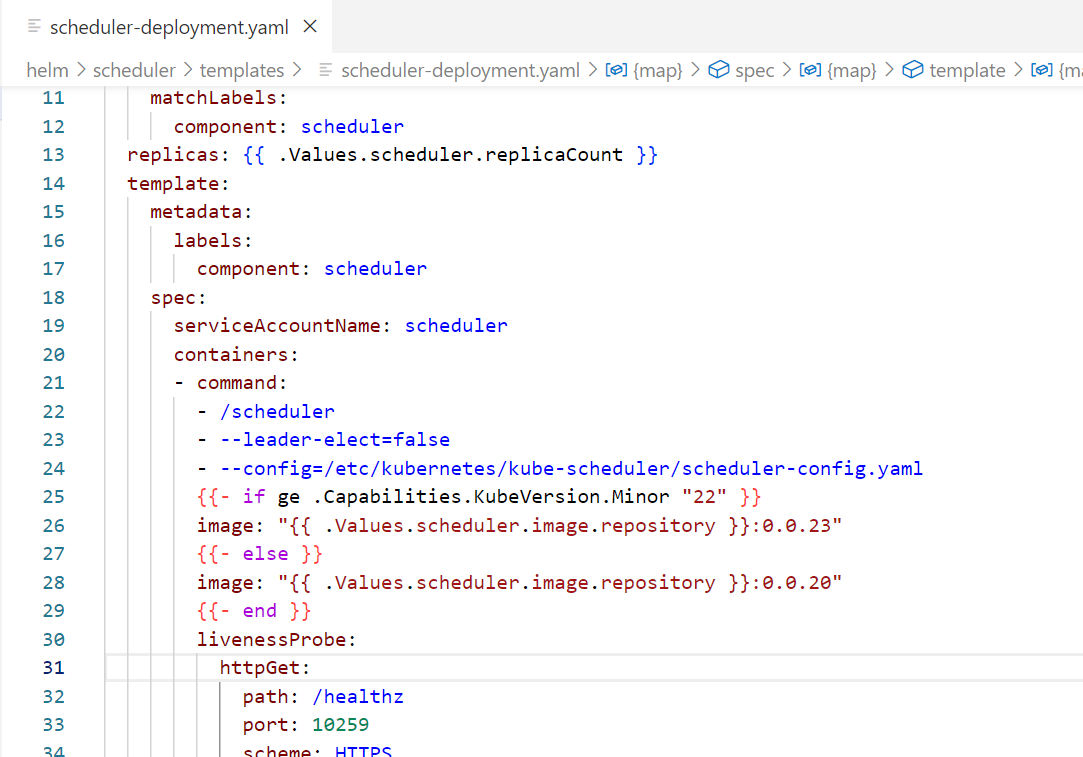Click '.Values.scheduler.replicaCount' expression

(450, 155)
